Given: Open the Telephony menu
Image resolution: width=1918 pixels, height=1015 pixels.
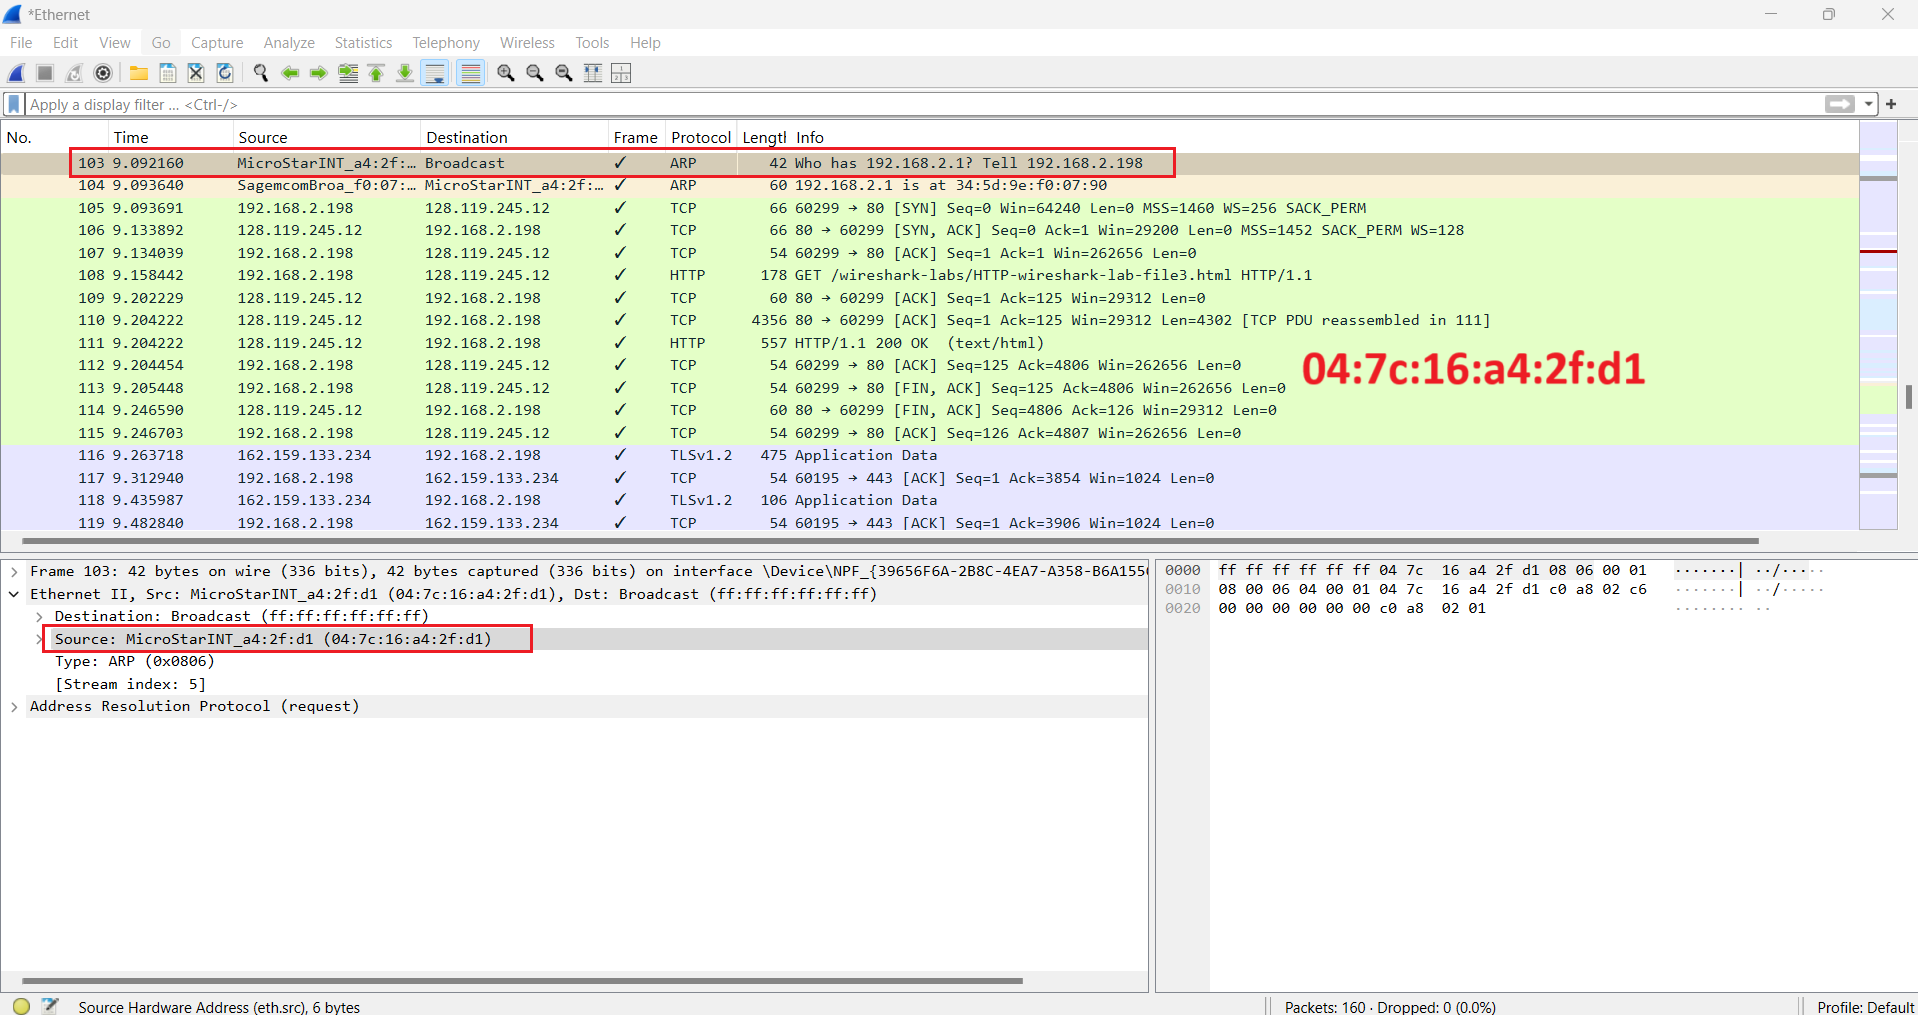Looking at the screenshot, I should click(x=446, y=43).
